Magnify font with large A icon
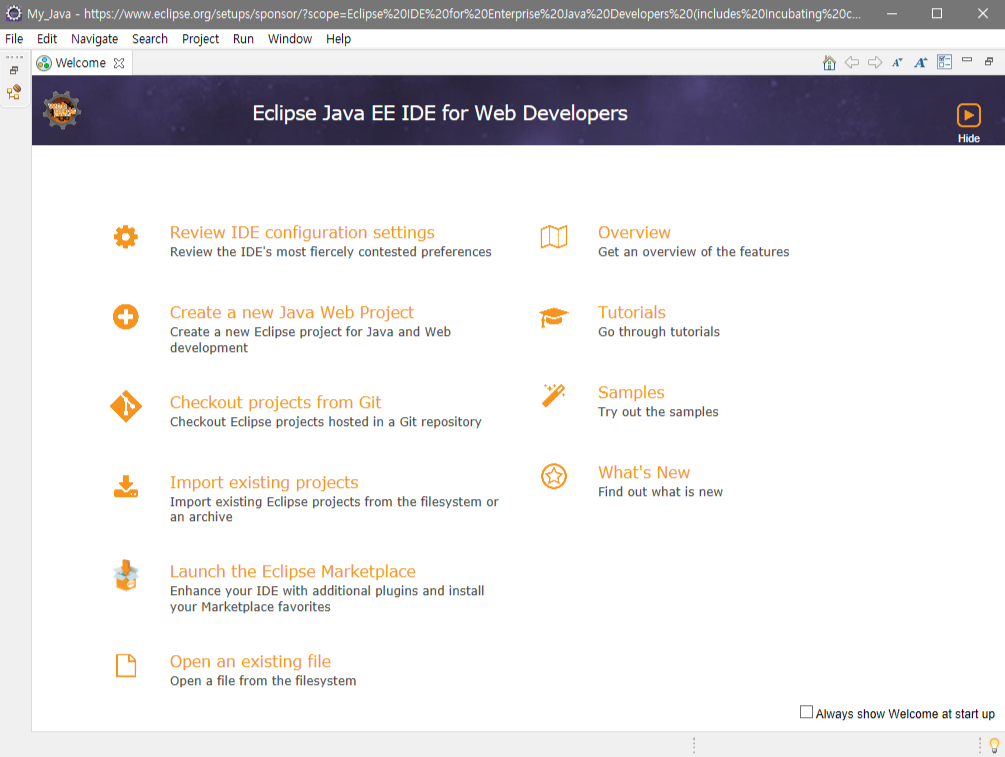1005x757 pixels. click(920, 62)
